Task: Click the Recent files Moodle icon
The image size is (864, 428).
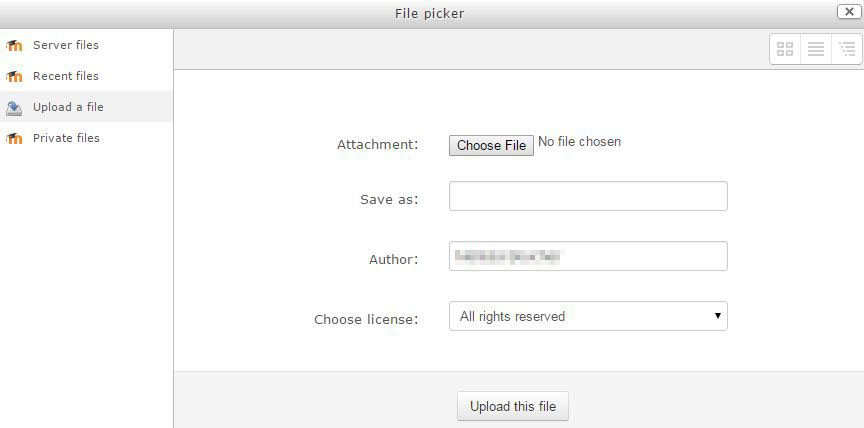Action: pos(14,76)
